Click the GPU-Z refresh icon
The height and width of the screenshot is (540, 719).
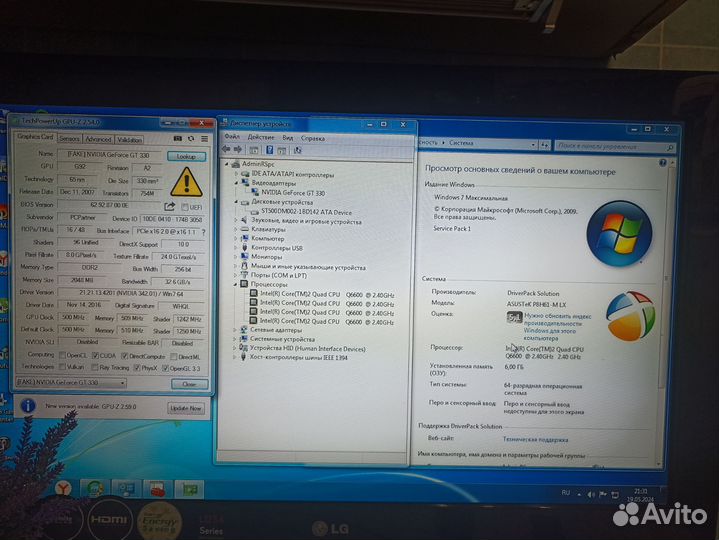(x=190, y=139)
